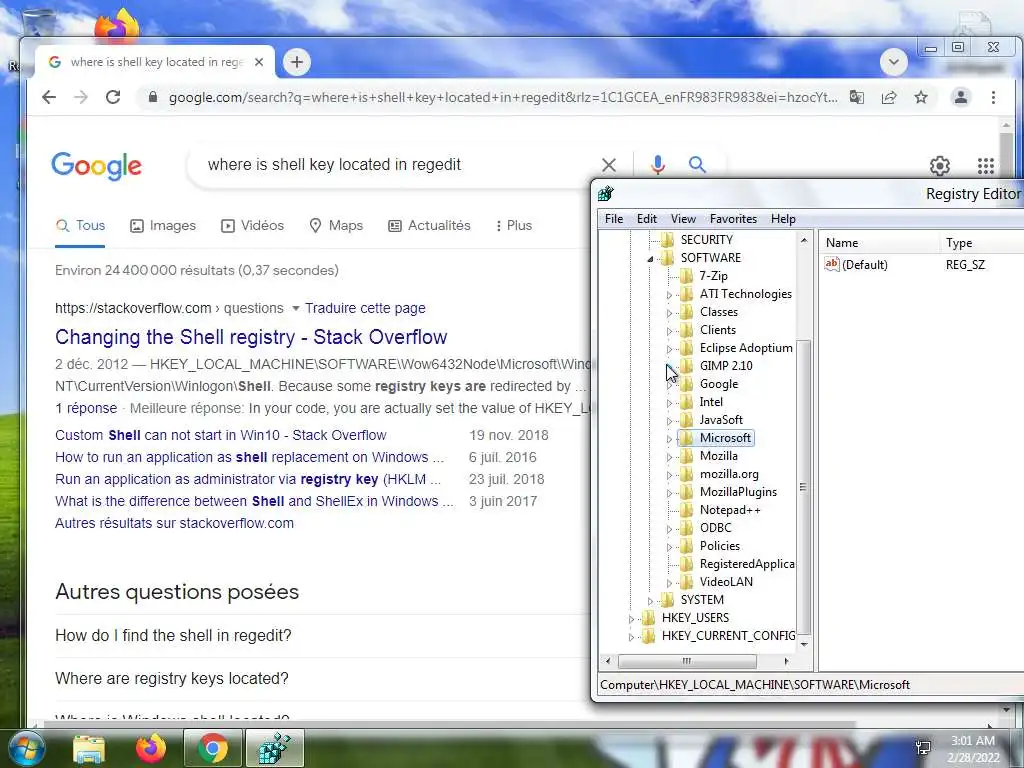Open Windows Explorer from taskbar

pyautogui.click(x=89, y=748)
